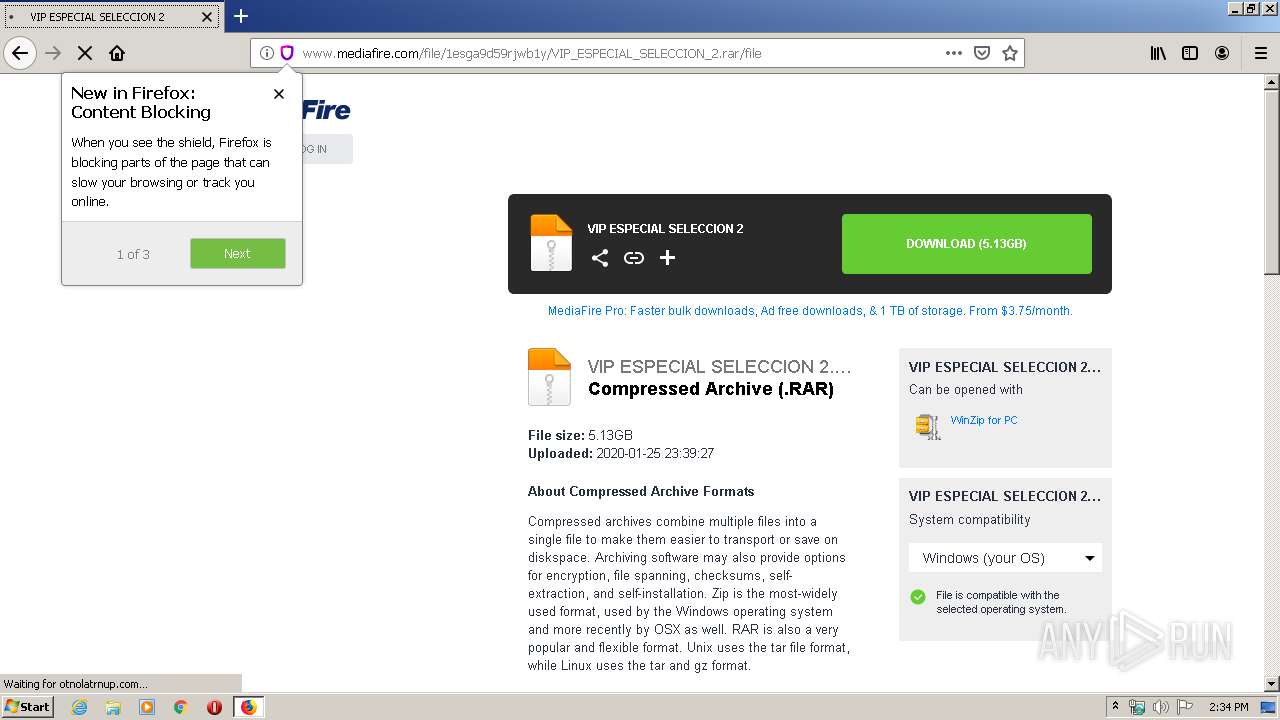The width and height of the screenshot is (1280, 720).
Task: Expand the Windows (your OS) dropdown
Action: click(1006, 558)
